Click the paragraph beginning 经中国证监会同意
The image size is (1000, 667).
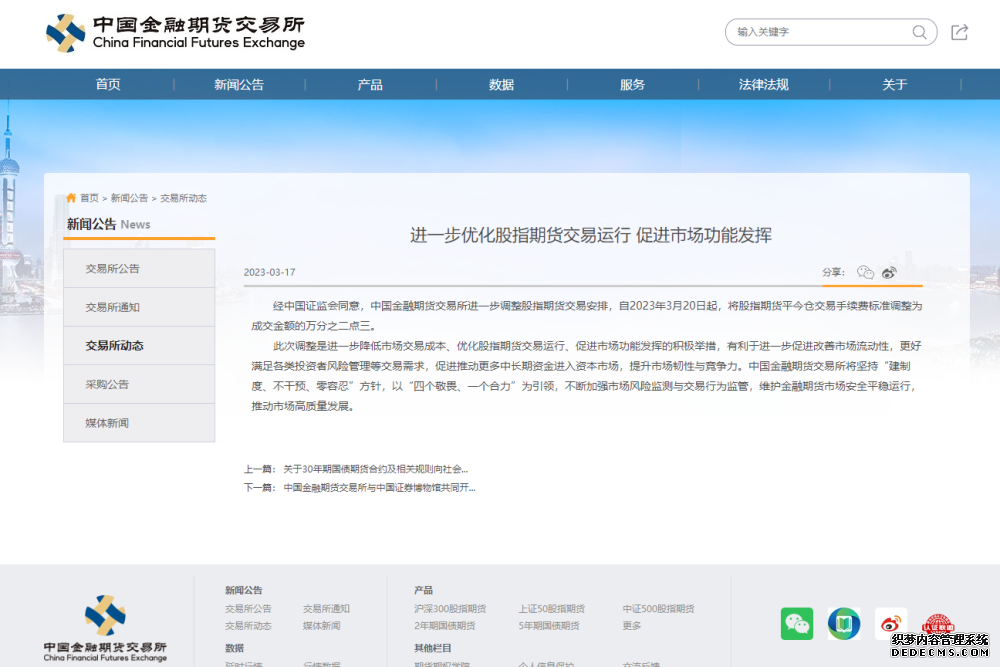[x=587, y=316]
